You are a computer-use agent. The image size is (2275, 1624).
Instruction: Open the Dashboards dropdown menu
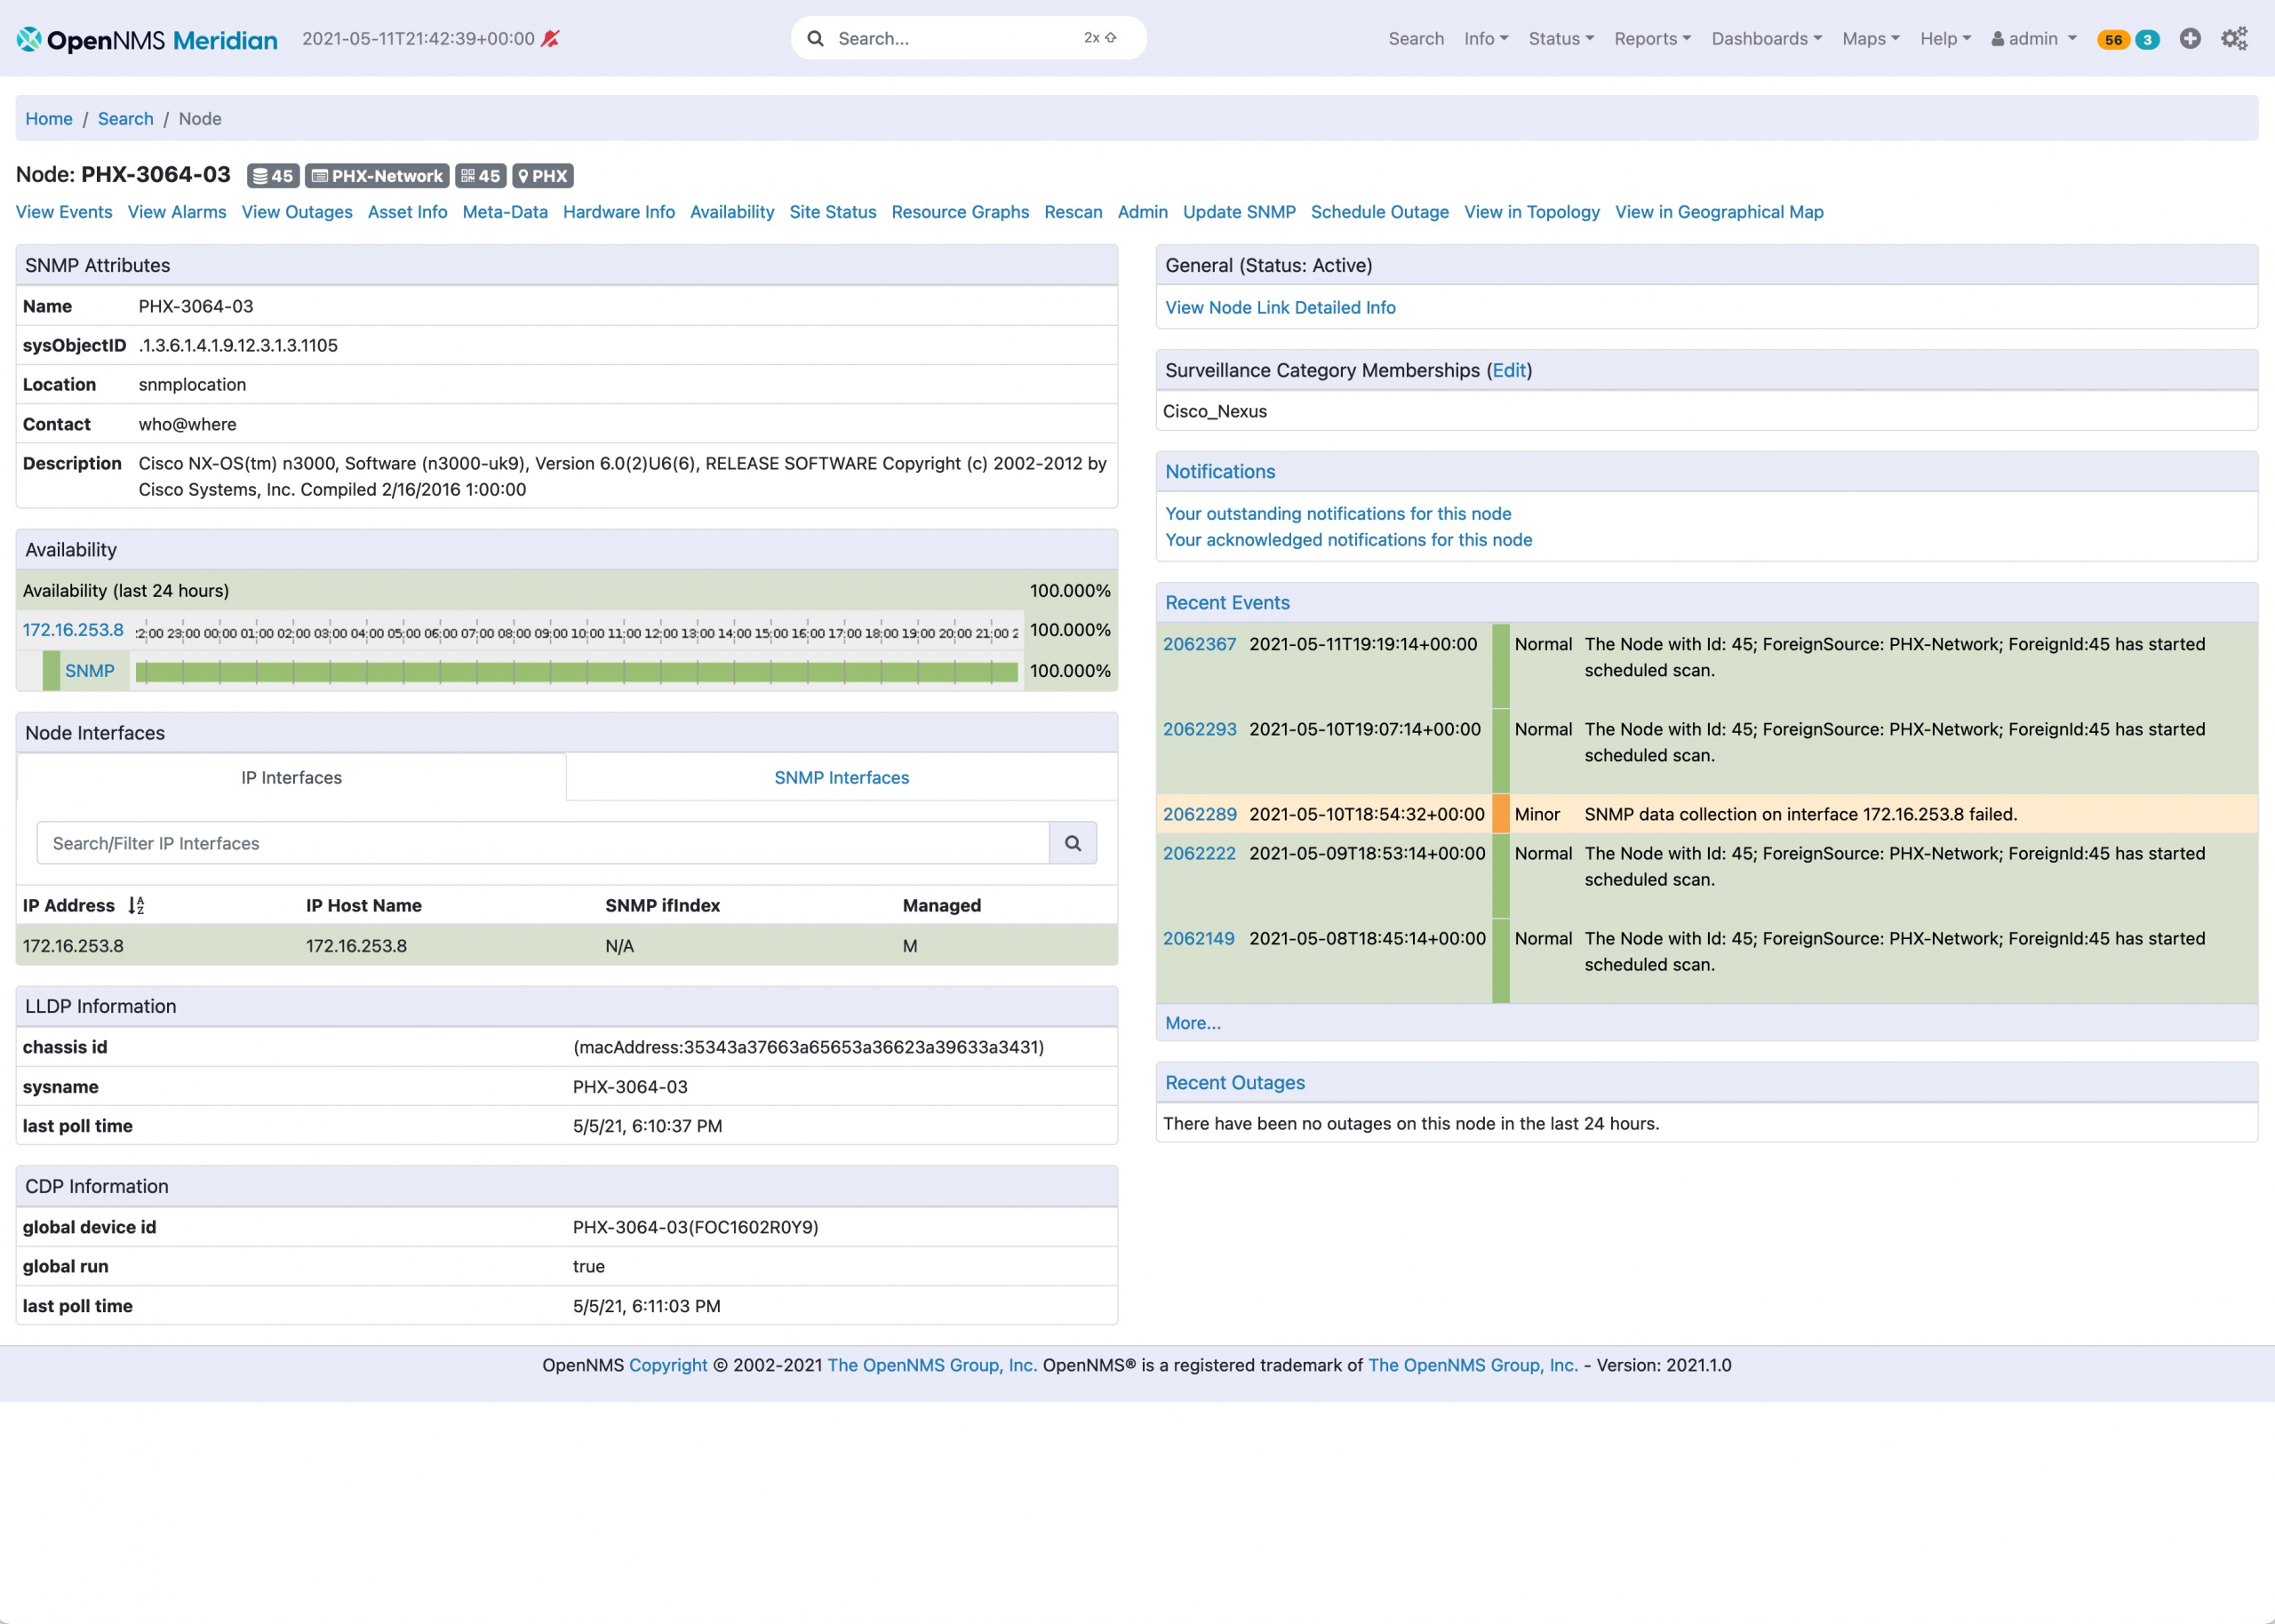click(1766, 39)
